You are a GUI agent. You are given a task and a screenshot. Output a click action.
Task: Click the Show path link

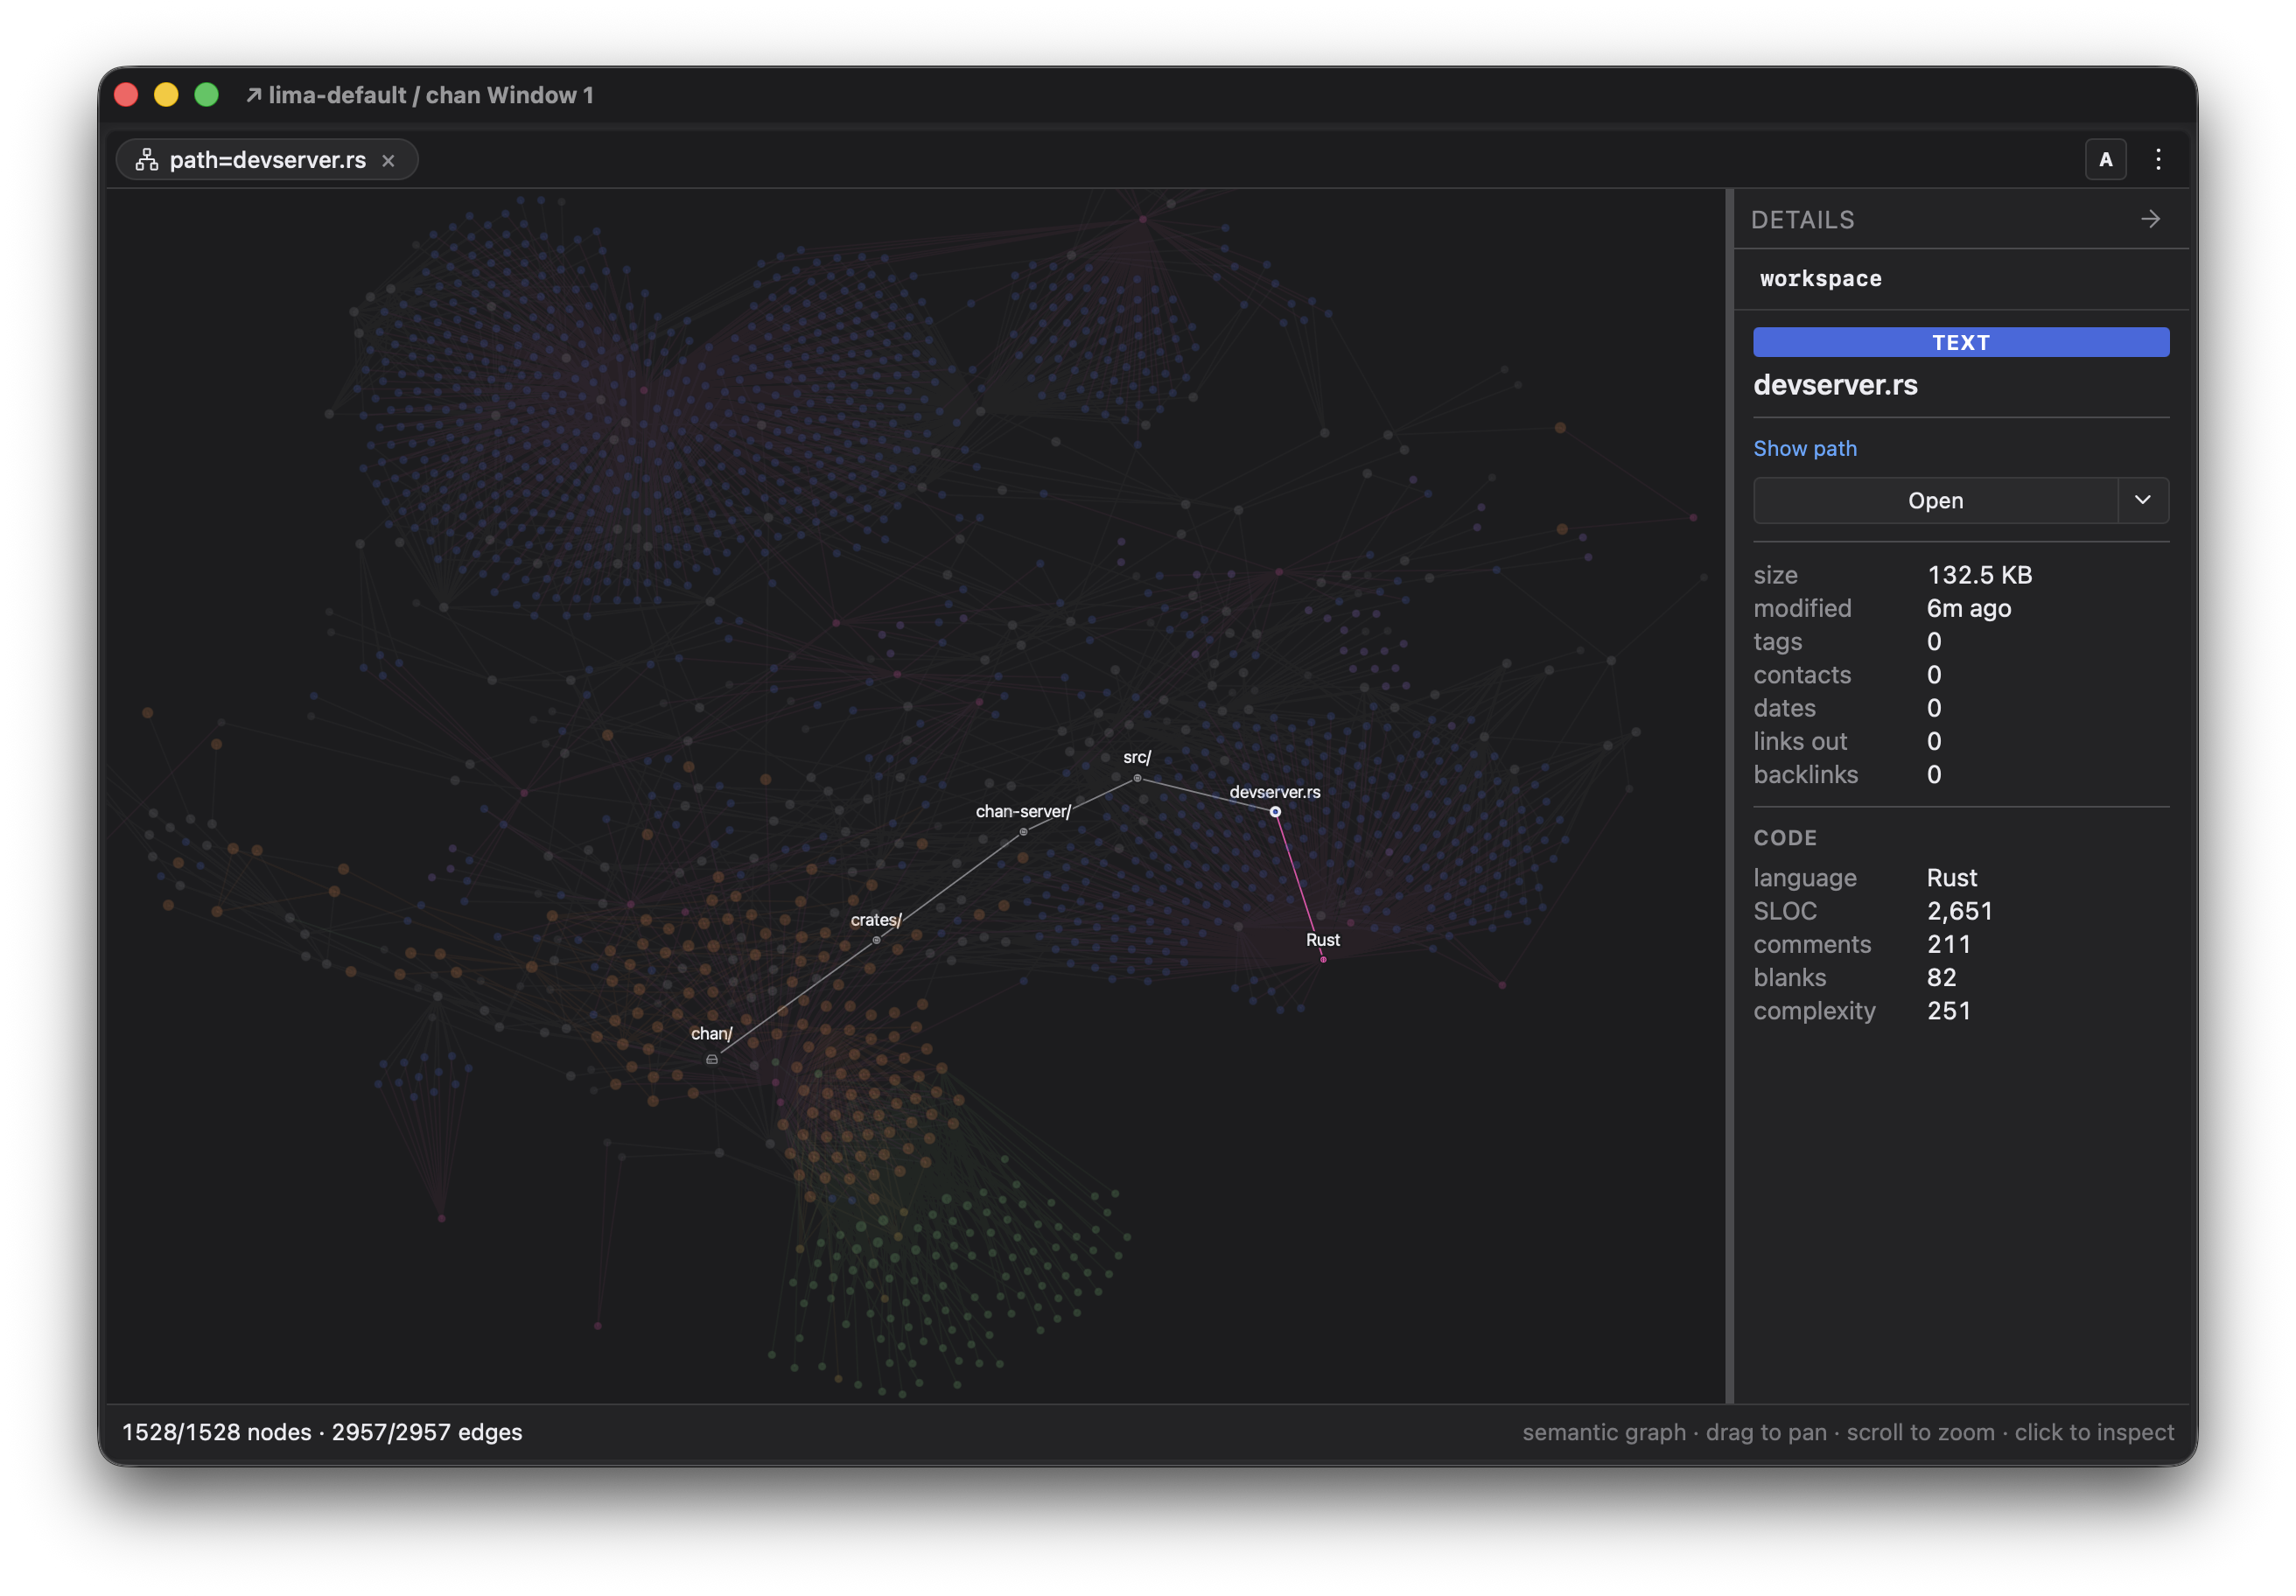click(x=1804, y=448)
